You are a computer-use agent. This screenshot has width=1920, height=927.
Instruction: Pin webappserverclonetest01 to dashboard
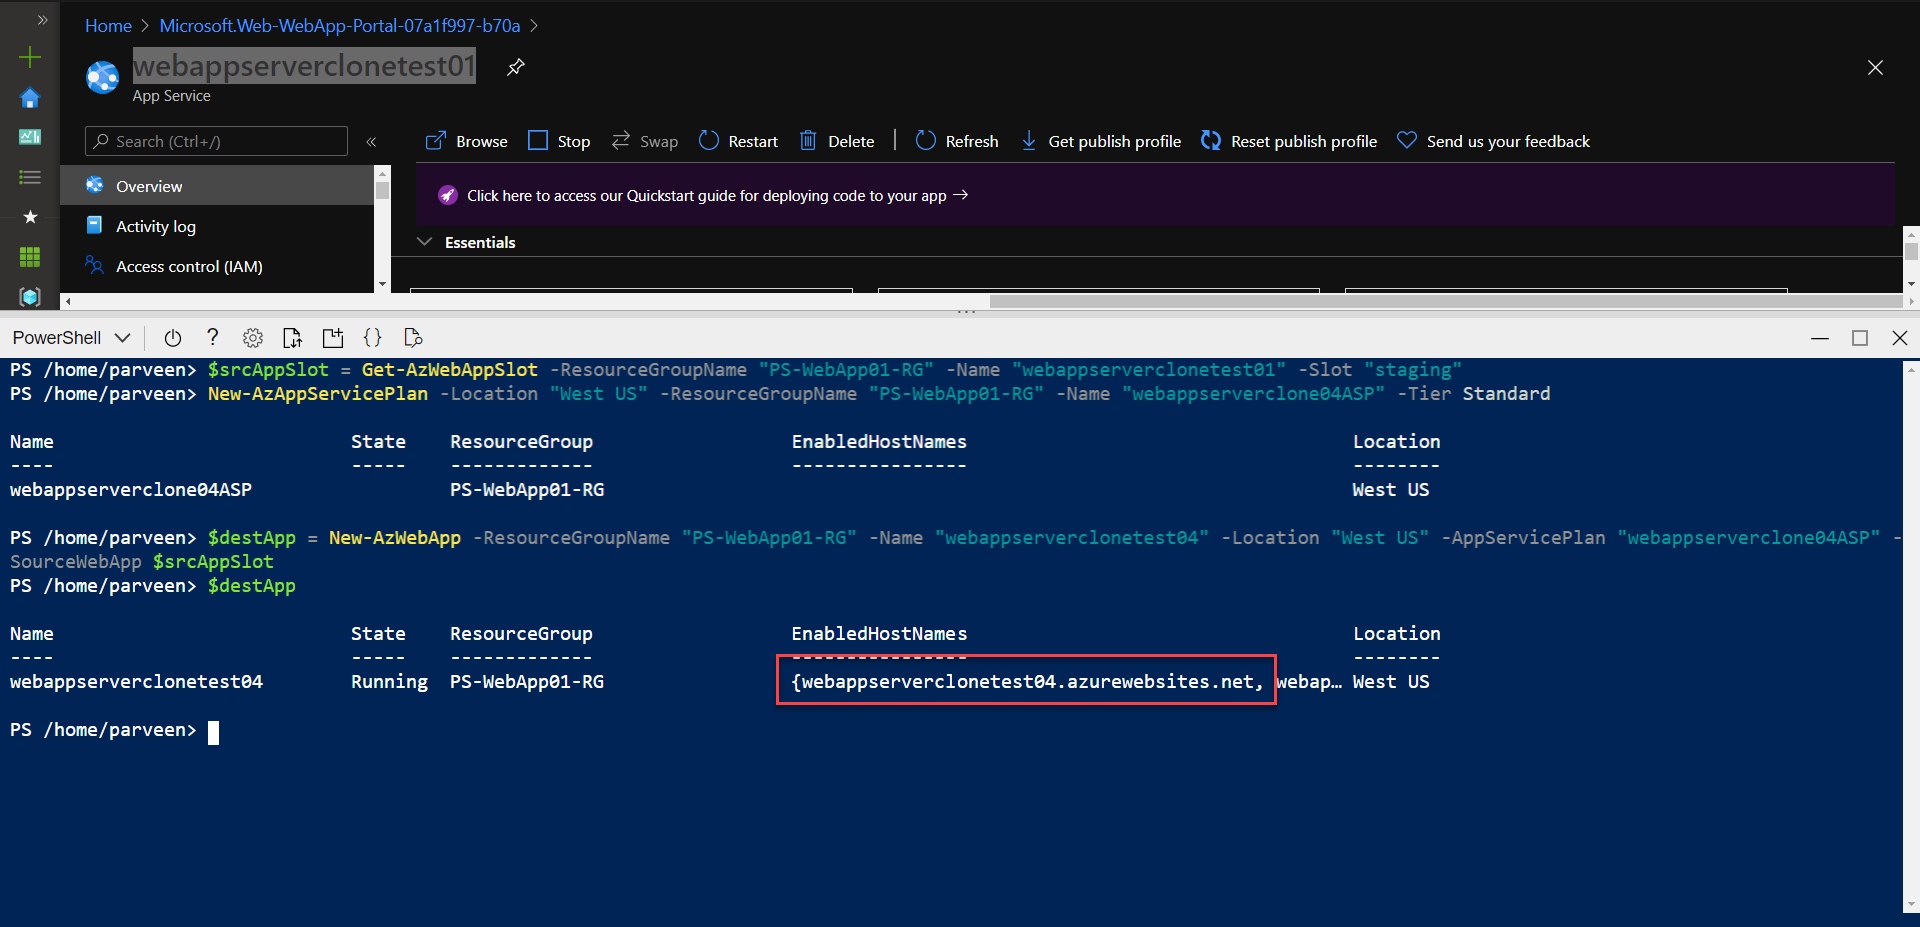(x=516, y=67)
